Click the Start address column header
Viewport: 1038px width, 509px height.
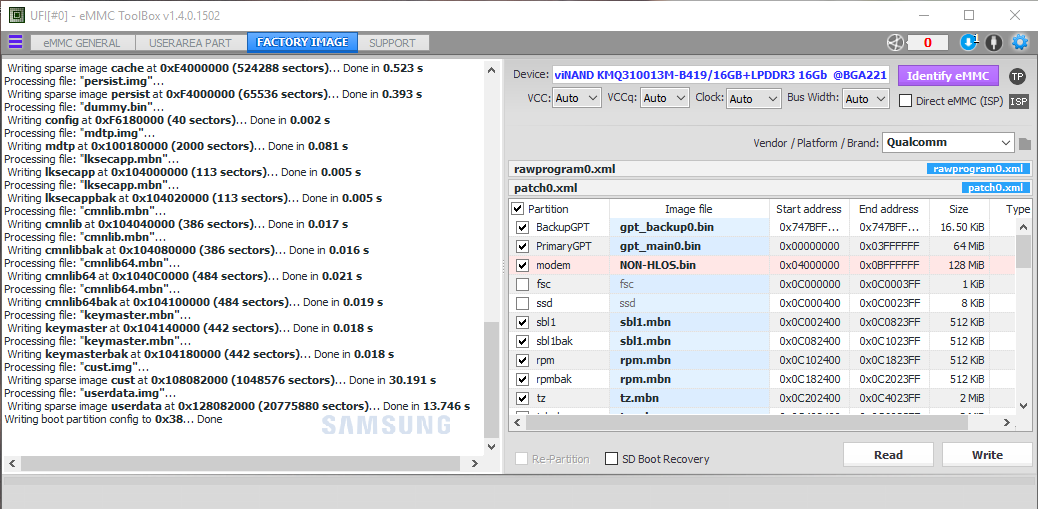click(809, 208)
